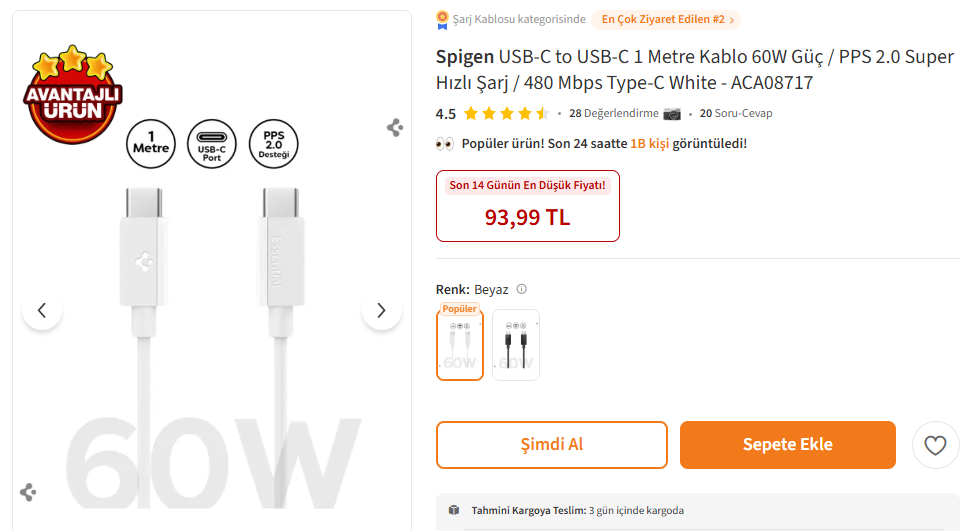Open photo reviews via camera icon
Screen dimensions: 972x531
672,114
